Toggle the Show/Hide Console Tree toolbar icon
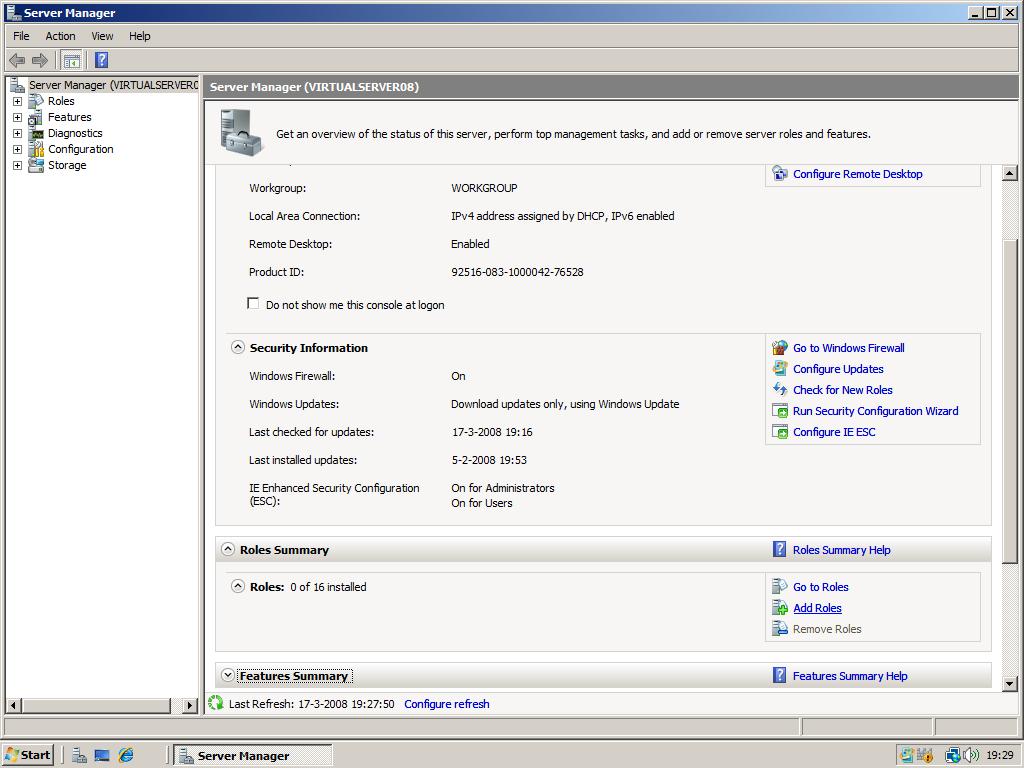The height and width of the screenshot is (768, 1024). (x=72, y=61)
